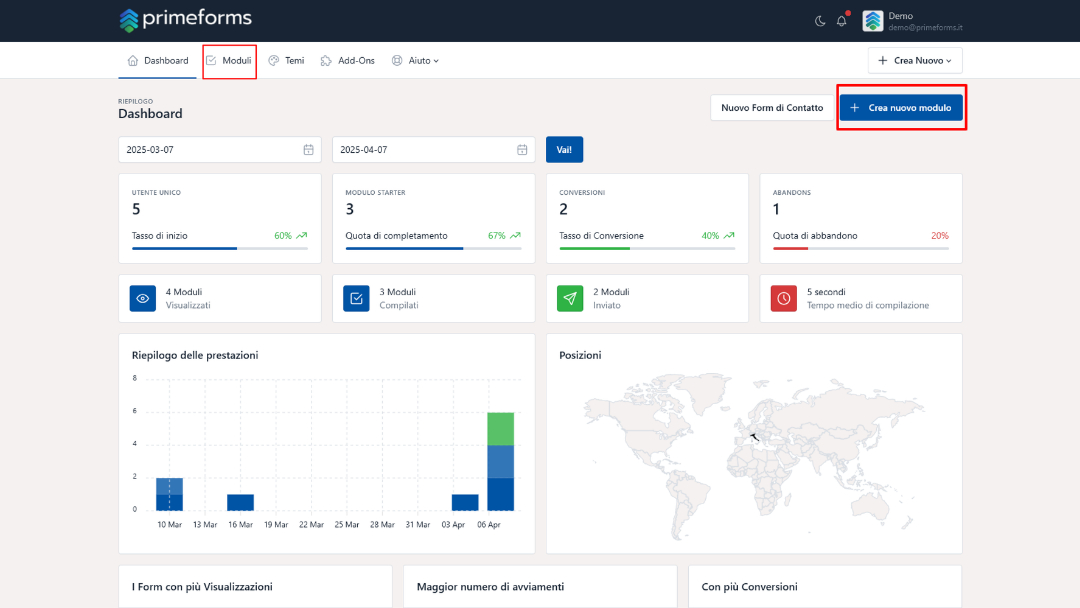
Task: Click the Conversioni card heading
Action: (x=582, y=193)
